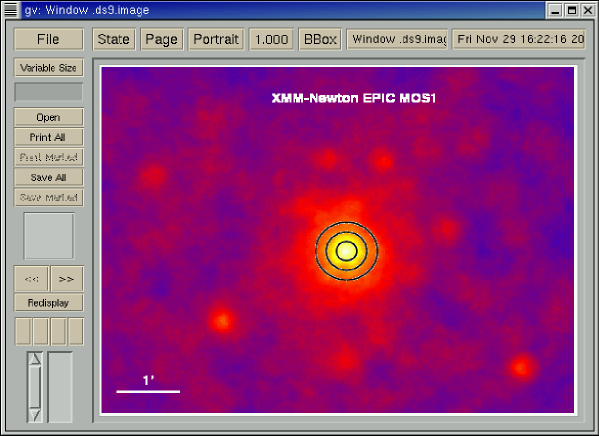Click the Redisplay button
Image resolution: width=599 pixels, height=436 pixels.
click(x=49, y=303)
